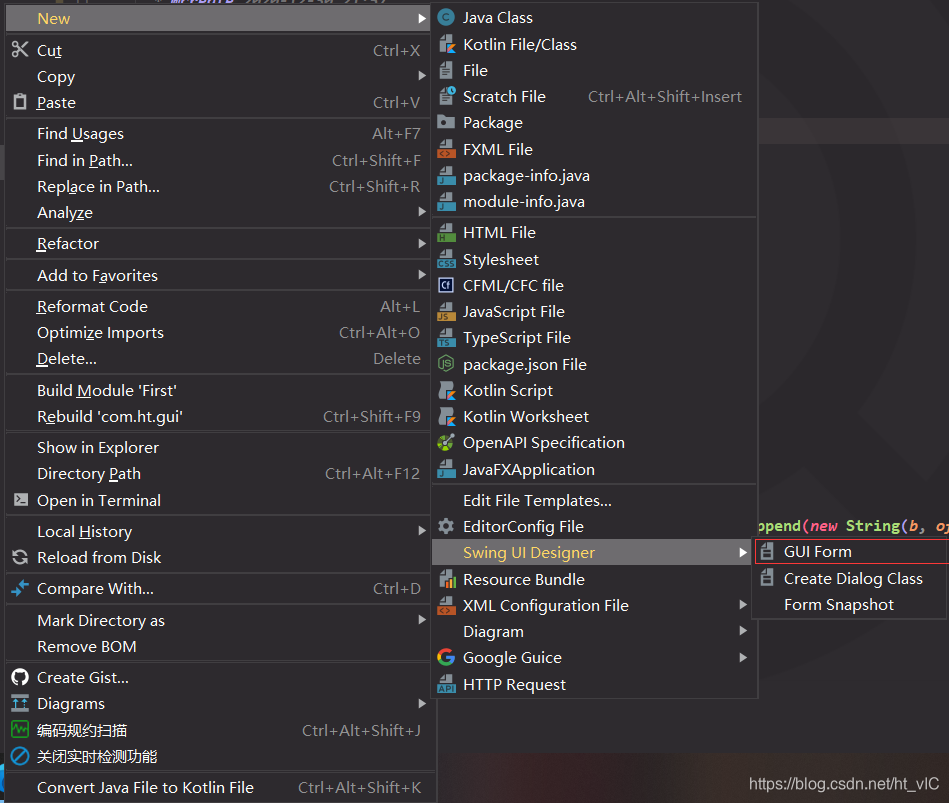Click the package-info.java icon
This screenshot has height=803, width=949.
click(x=446, y=175)
